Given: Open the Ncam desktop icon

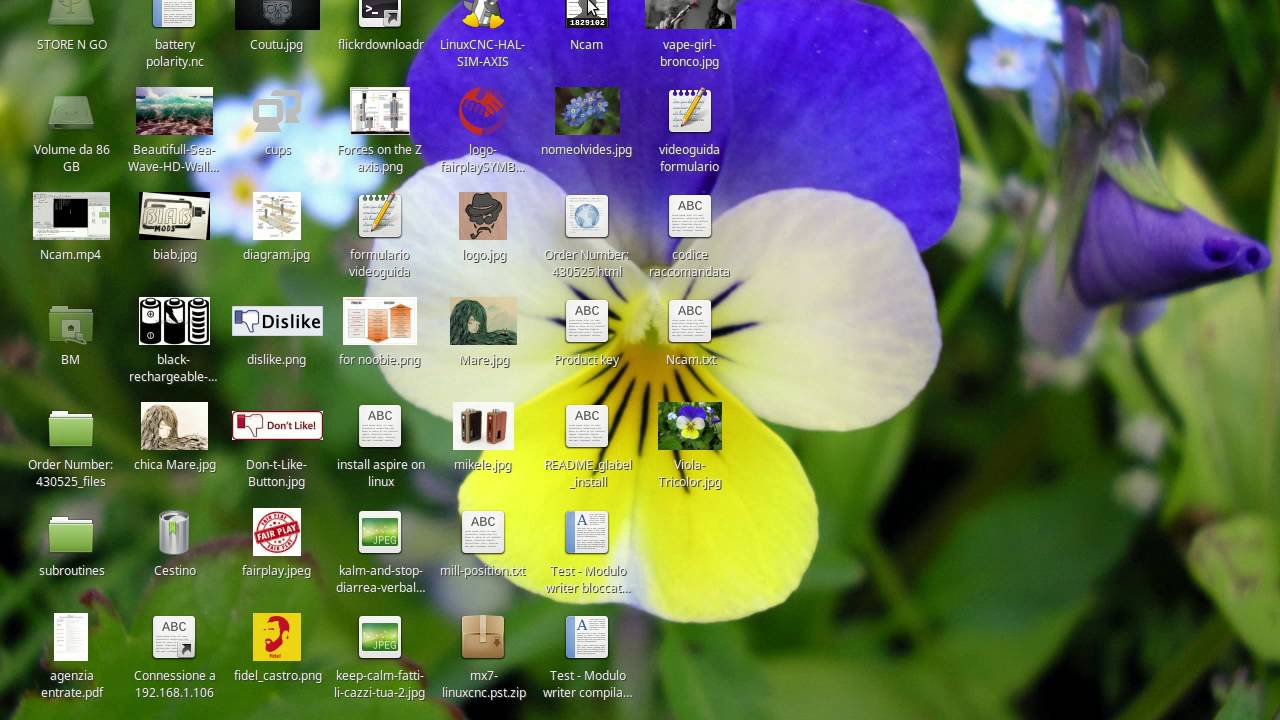Looking at the screenshot, I should pyautogui.click(x=586, y=14).
